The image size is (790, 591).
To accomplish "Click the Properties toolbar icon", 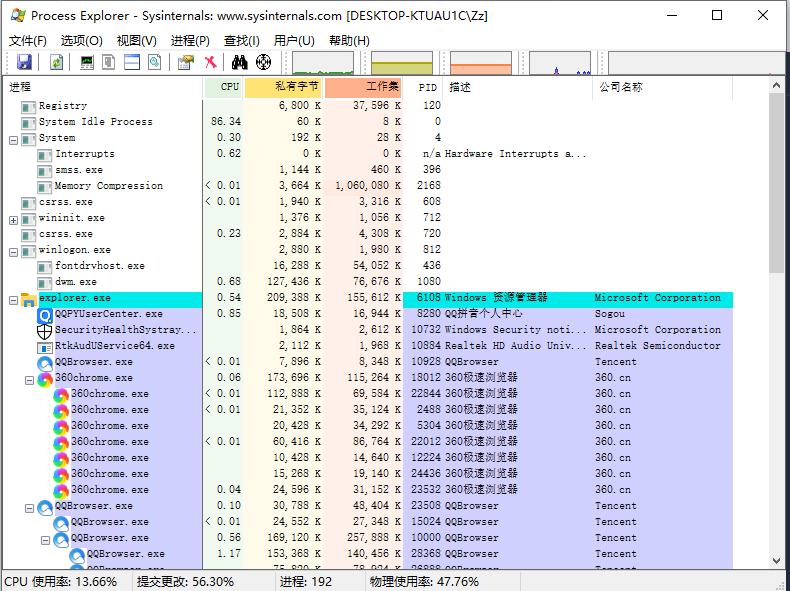I will click(x=186, y=62).
